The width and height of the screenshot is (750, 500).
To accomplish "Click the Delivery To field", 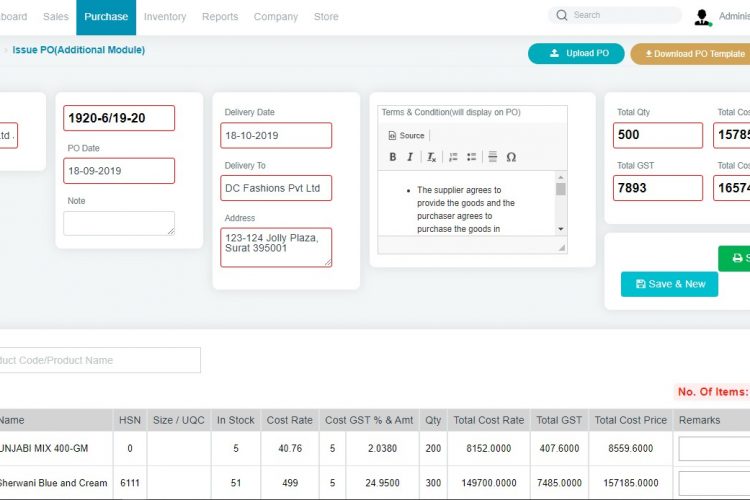I will [276, 188].
